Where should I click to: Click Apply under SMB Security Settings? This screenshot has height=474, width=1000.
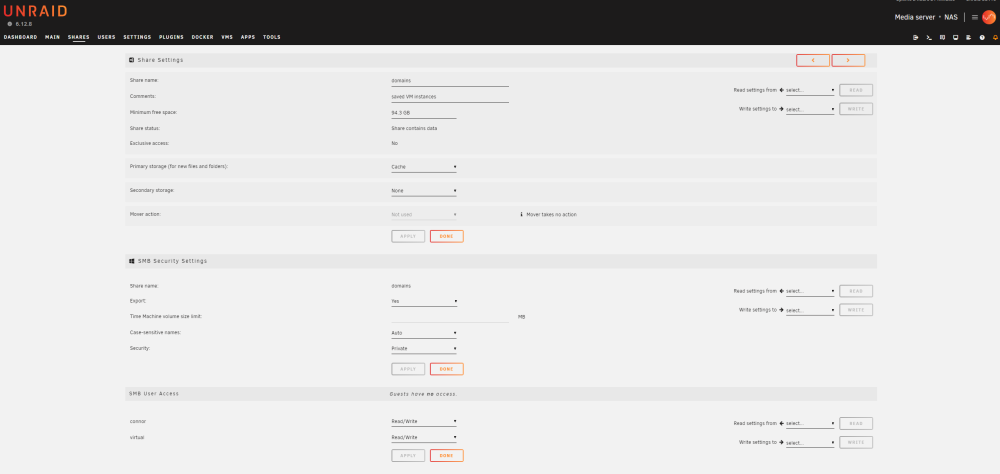(408, 369)
